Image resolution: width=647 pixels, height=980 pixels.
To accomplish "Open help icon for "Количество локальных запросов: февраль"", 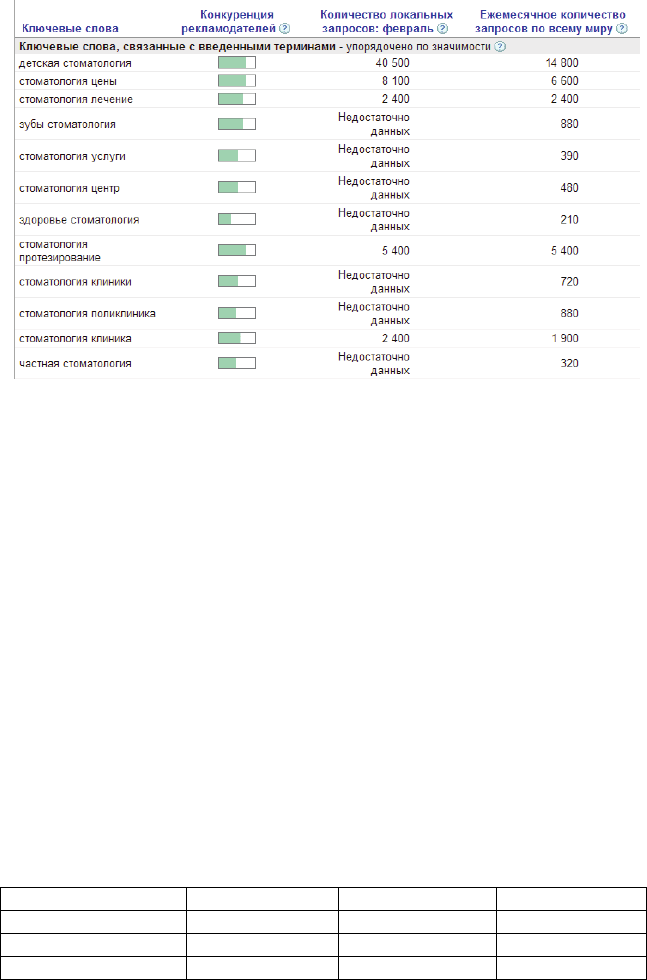I will tap(442, 29).
